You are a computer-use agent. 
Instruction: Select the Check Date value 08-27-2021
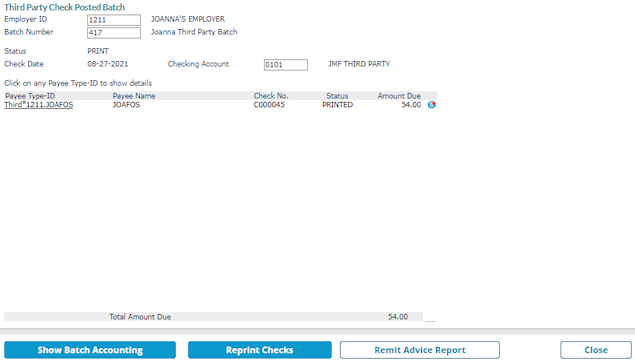click(x=107, y=64)
